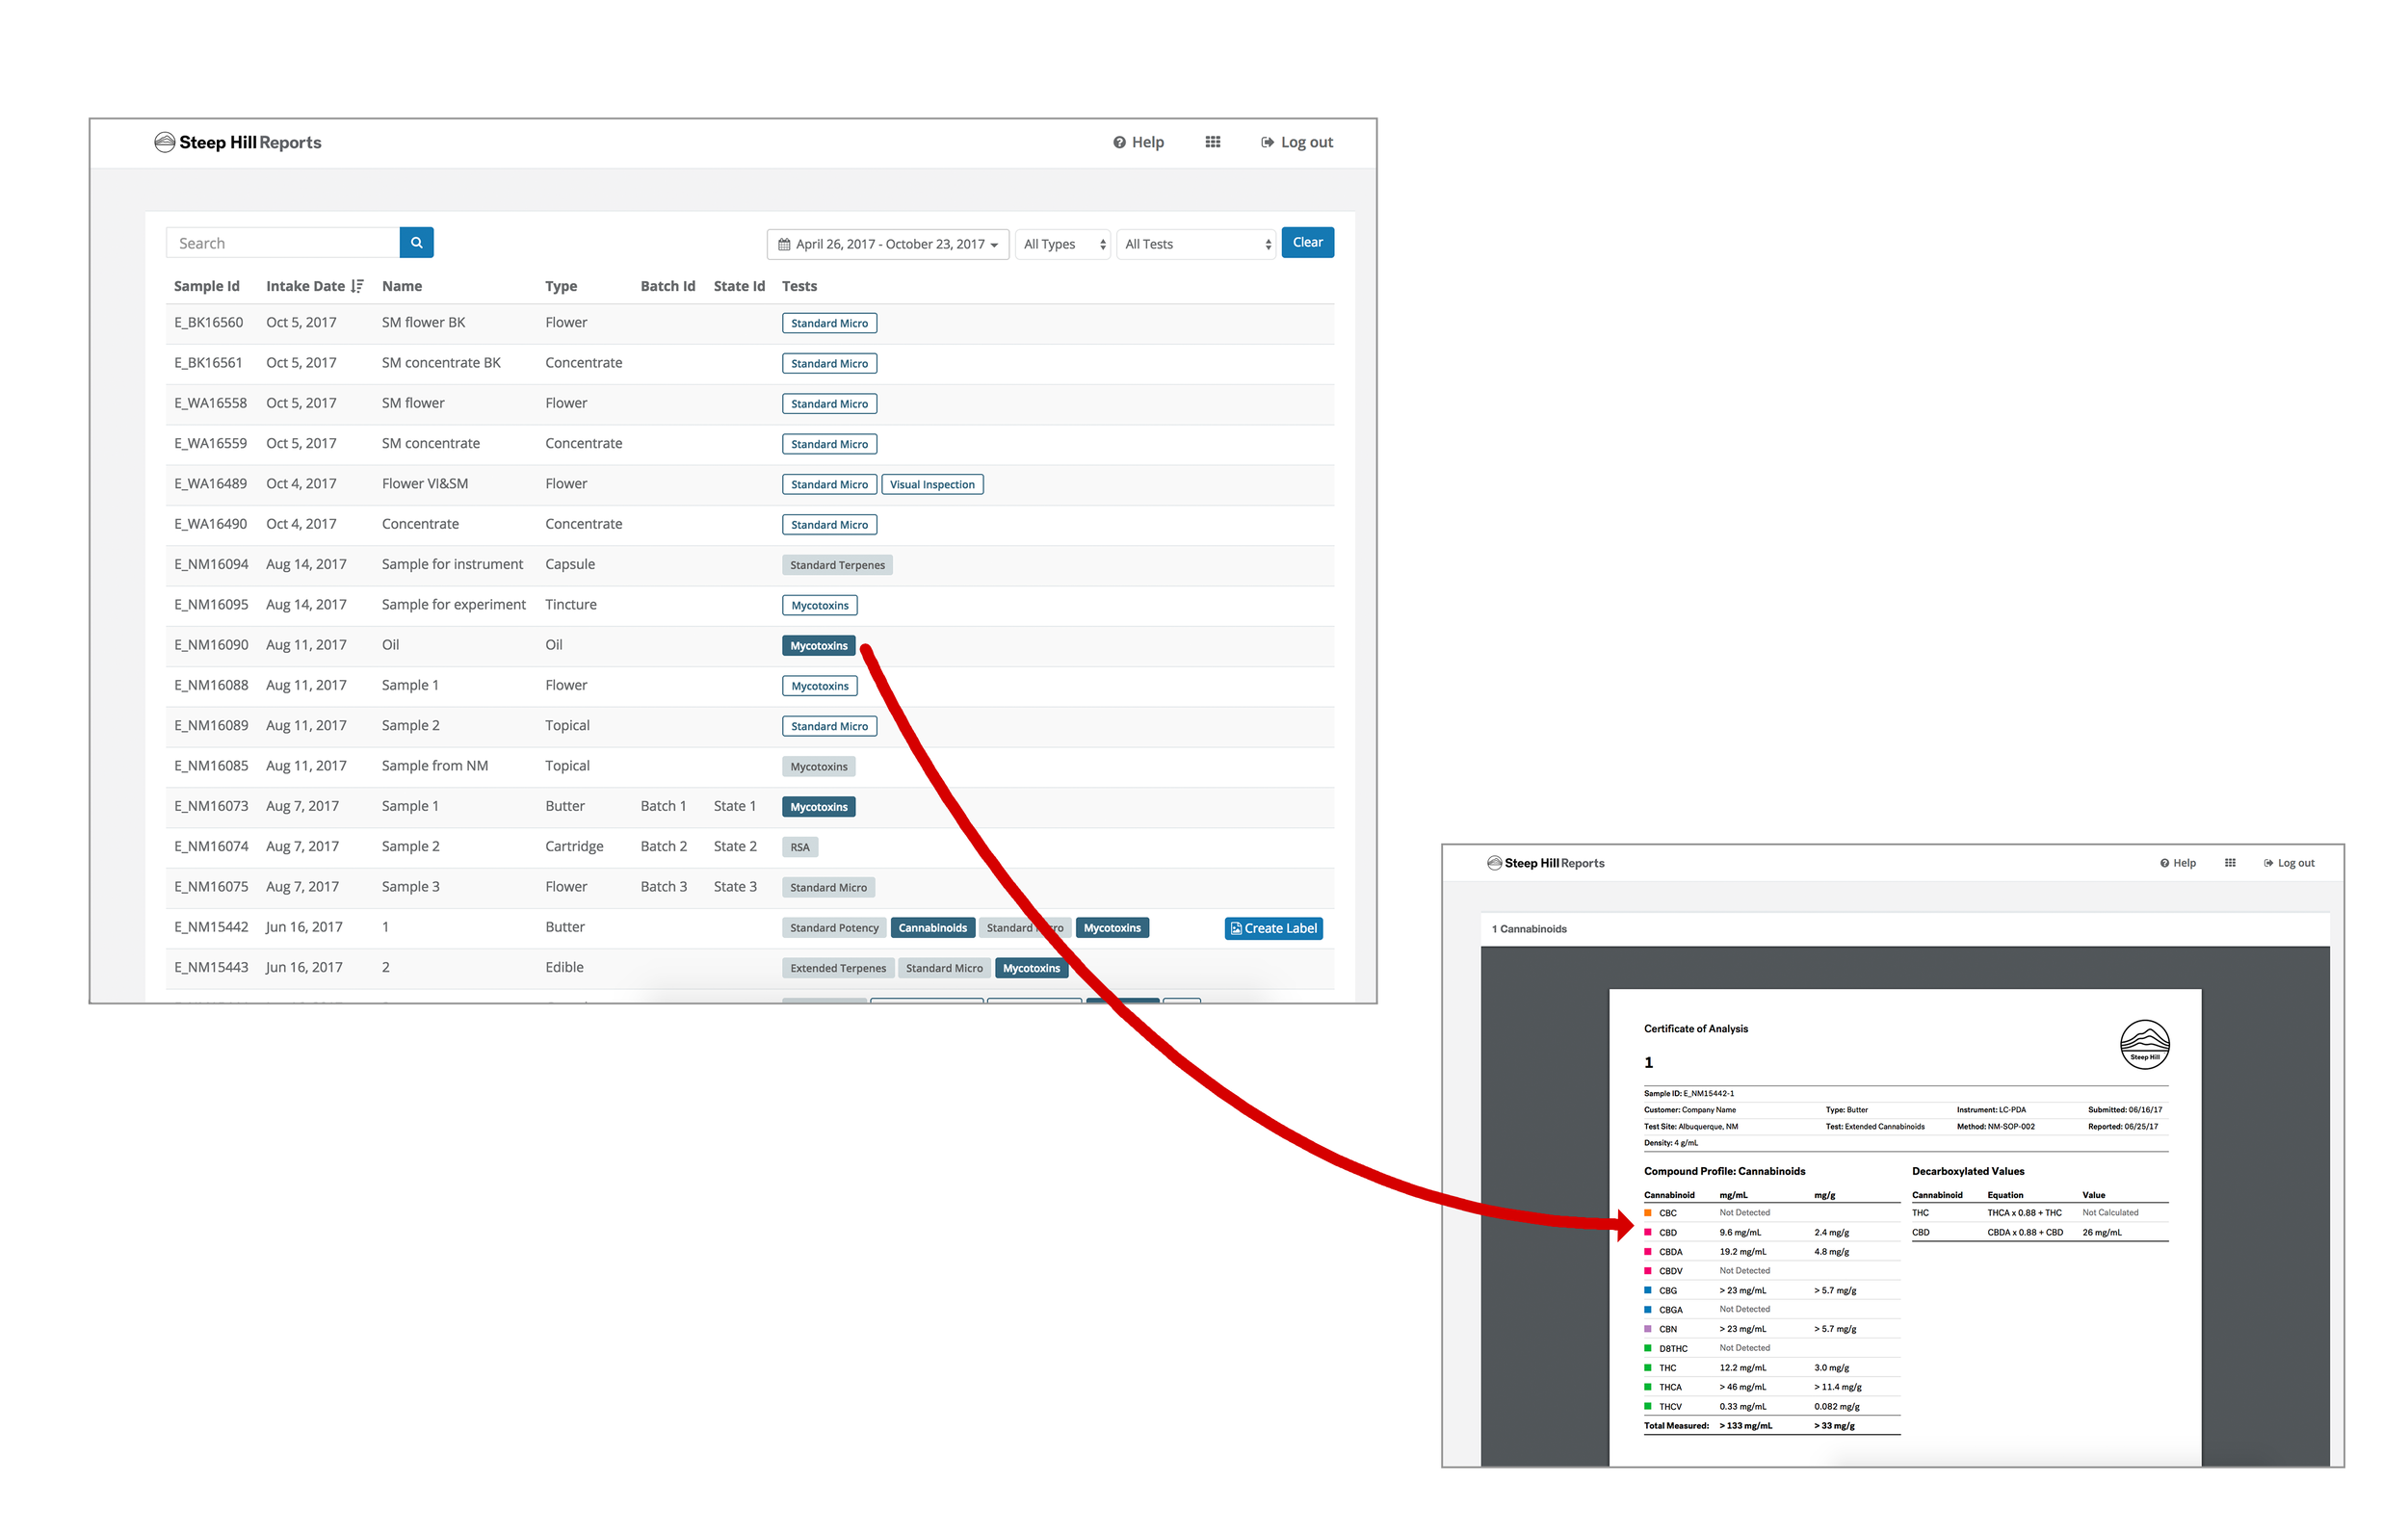Click Help in the report viewer window
This screenshot has height=1535, width=2408.
click(2178, 863)
